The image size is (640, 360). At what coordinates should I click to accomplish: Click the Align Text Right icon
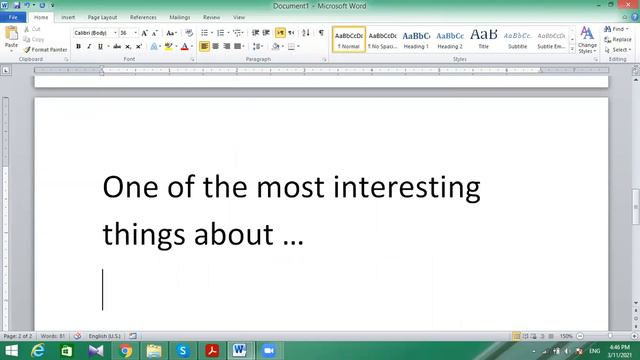point(227,47)
